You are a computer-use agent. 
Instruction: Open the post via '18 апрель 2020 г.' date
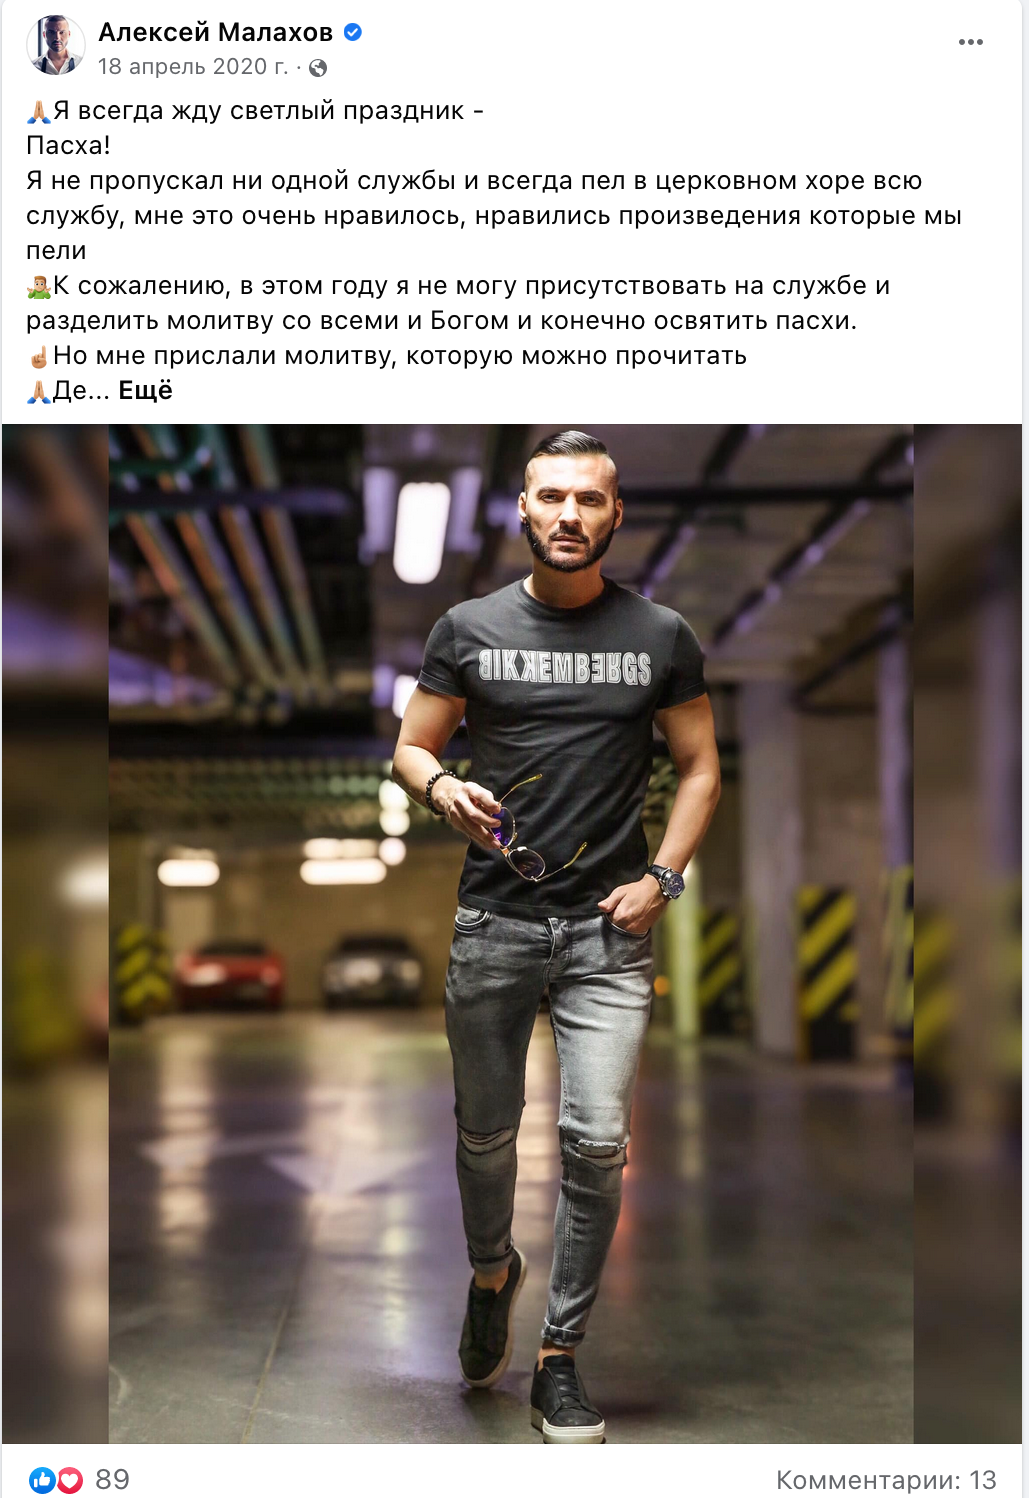pos(193,67)
